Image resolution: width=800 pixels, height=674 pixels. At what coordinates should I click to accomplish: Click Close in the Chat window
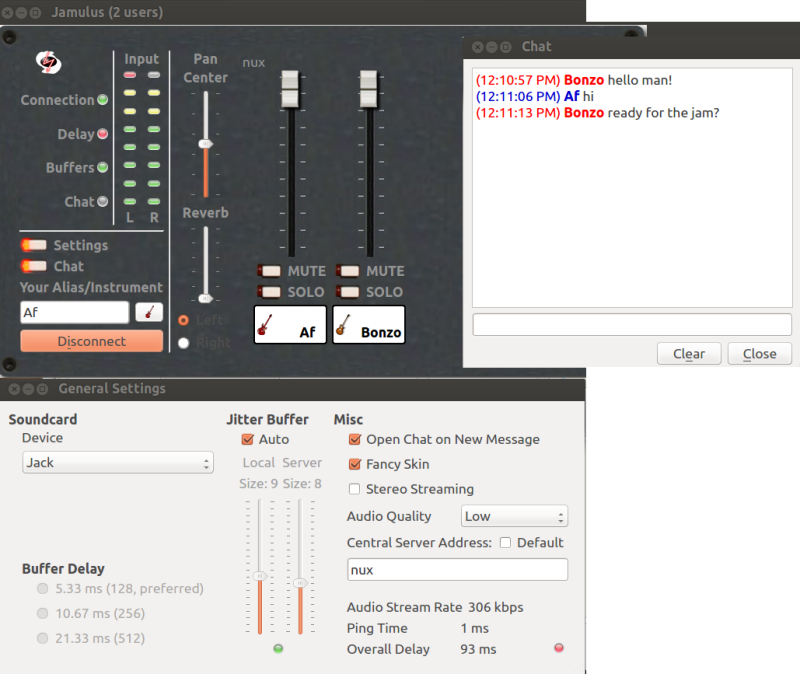coord(760,354)
